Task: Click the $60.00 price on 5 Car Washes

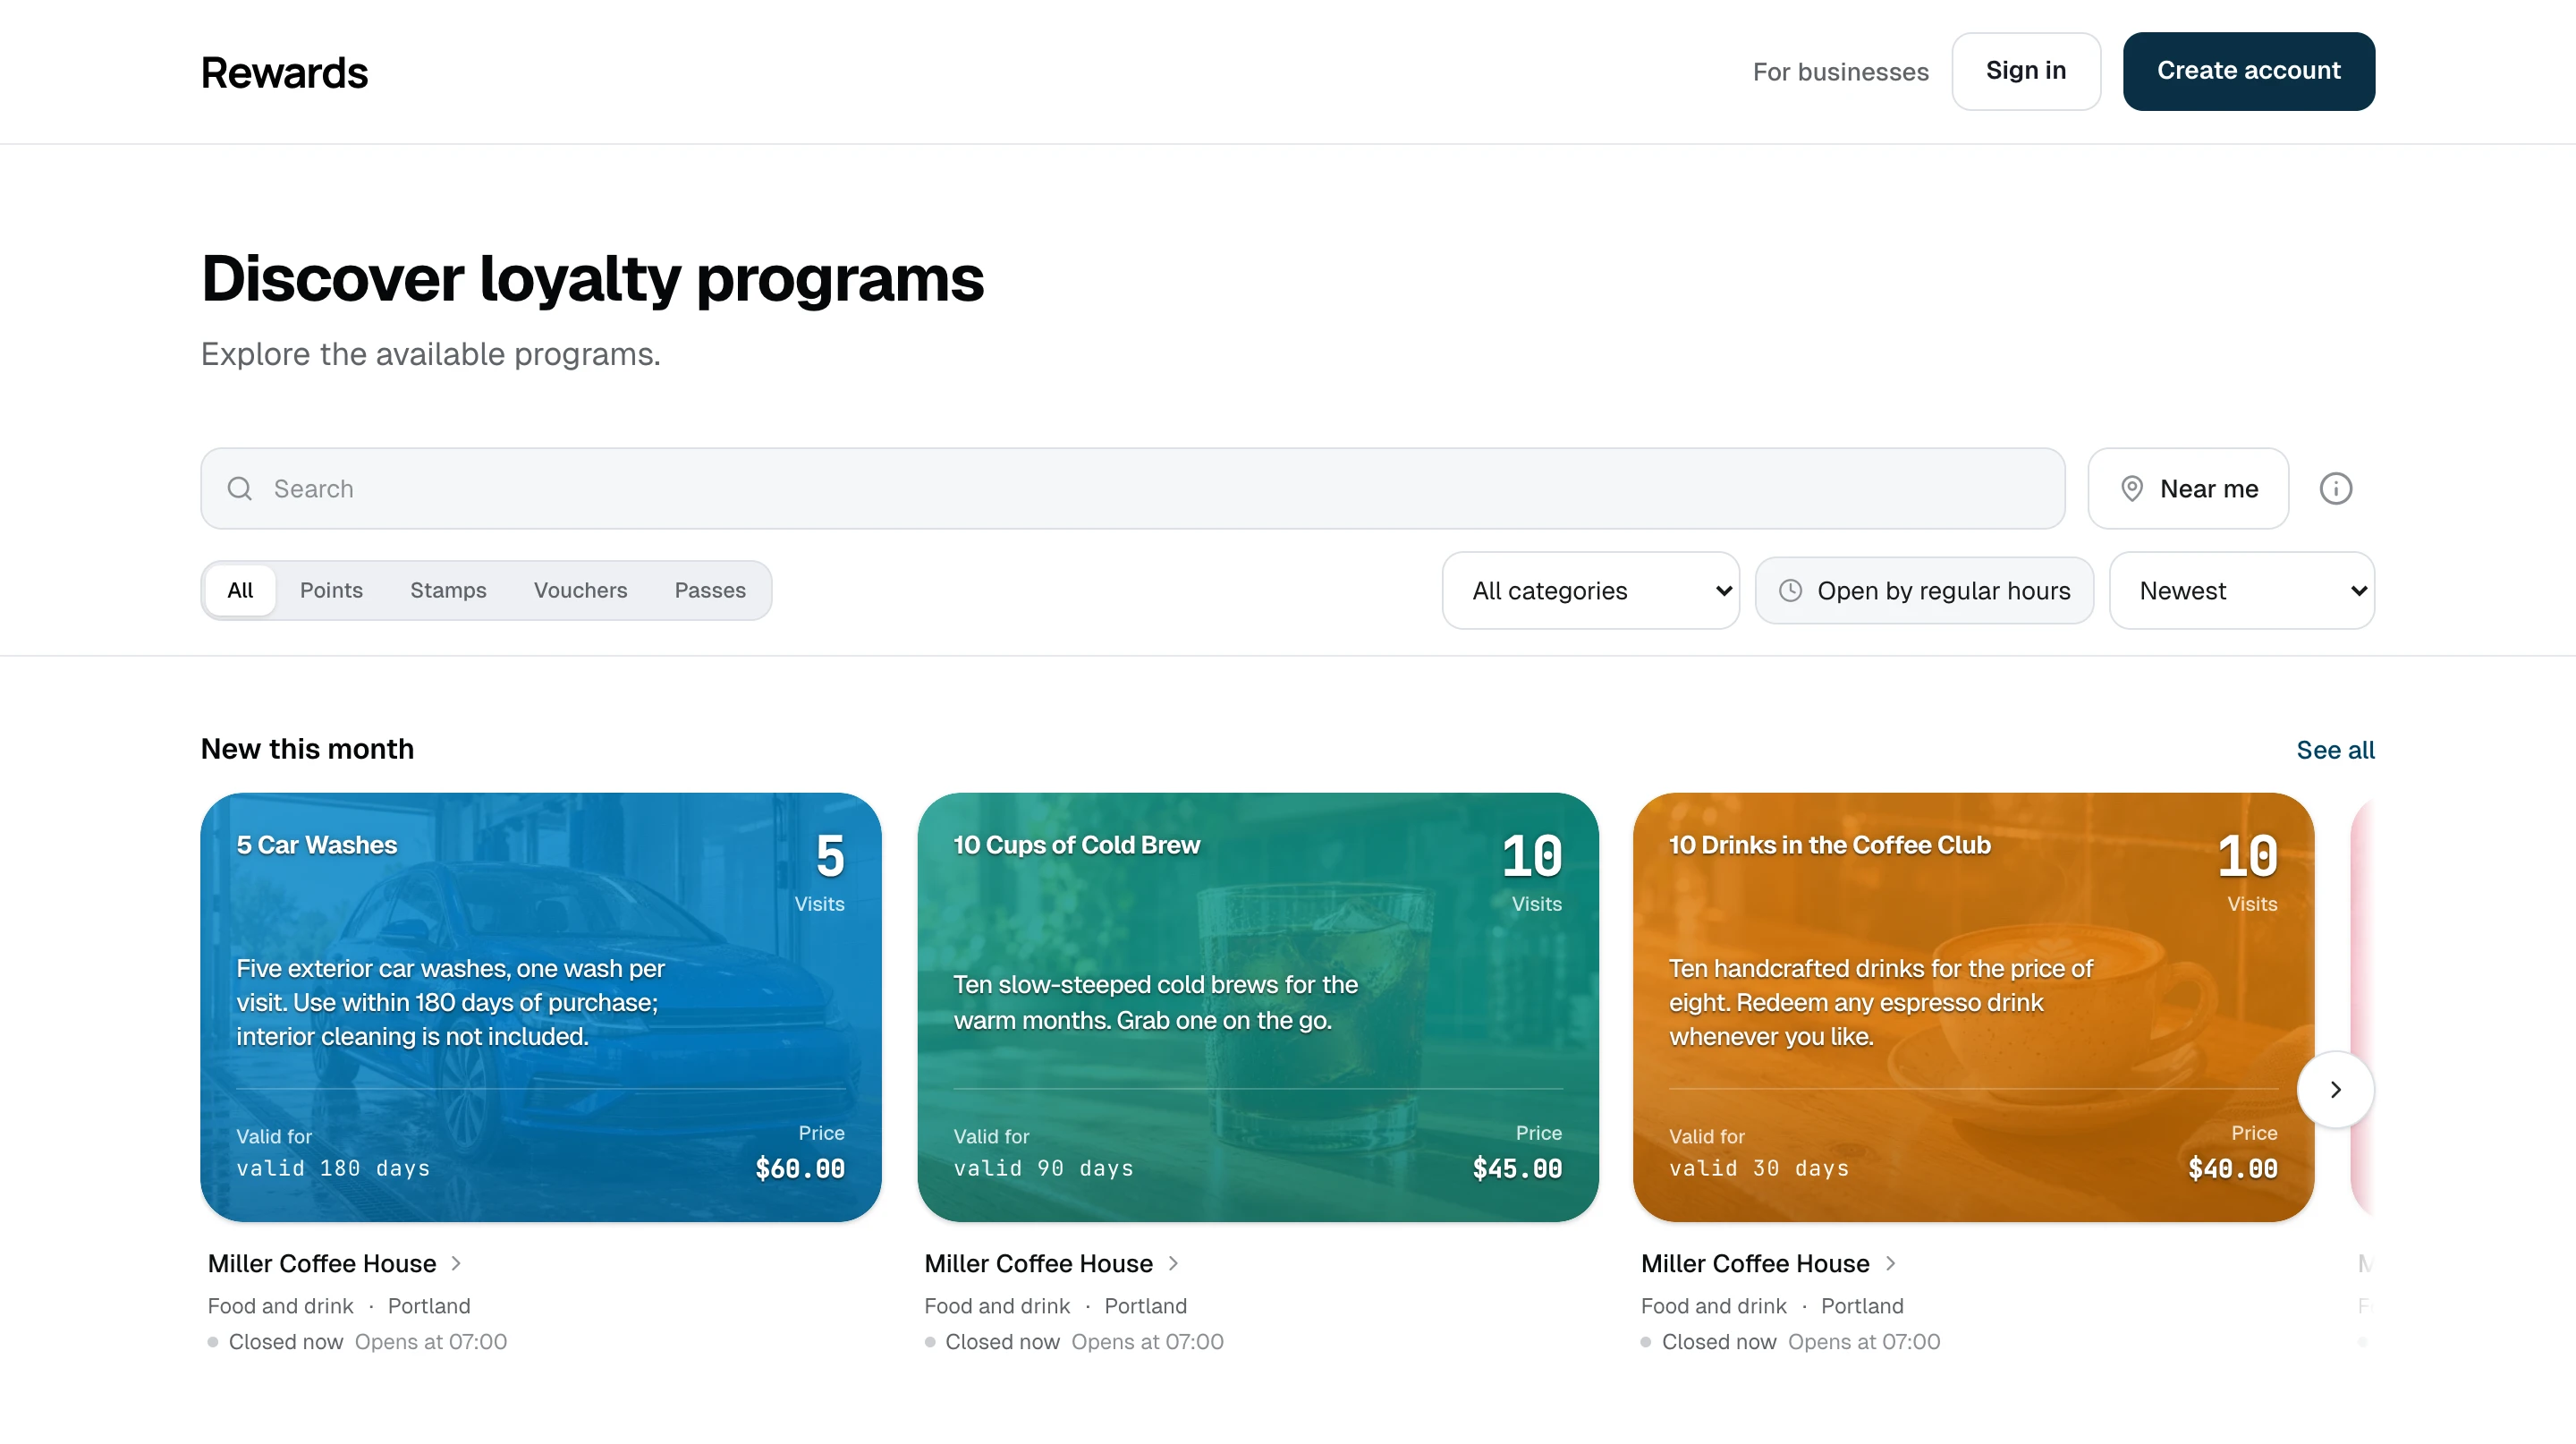Action: click(x=800, y=1168)
